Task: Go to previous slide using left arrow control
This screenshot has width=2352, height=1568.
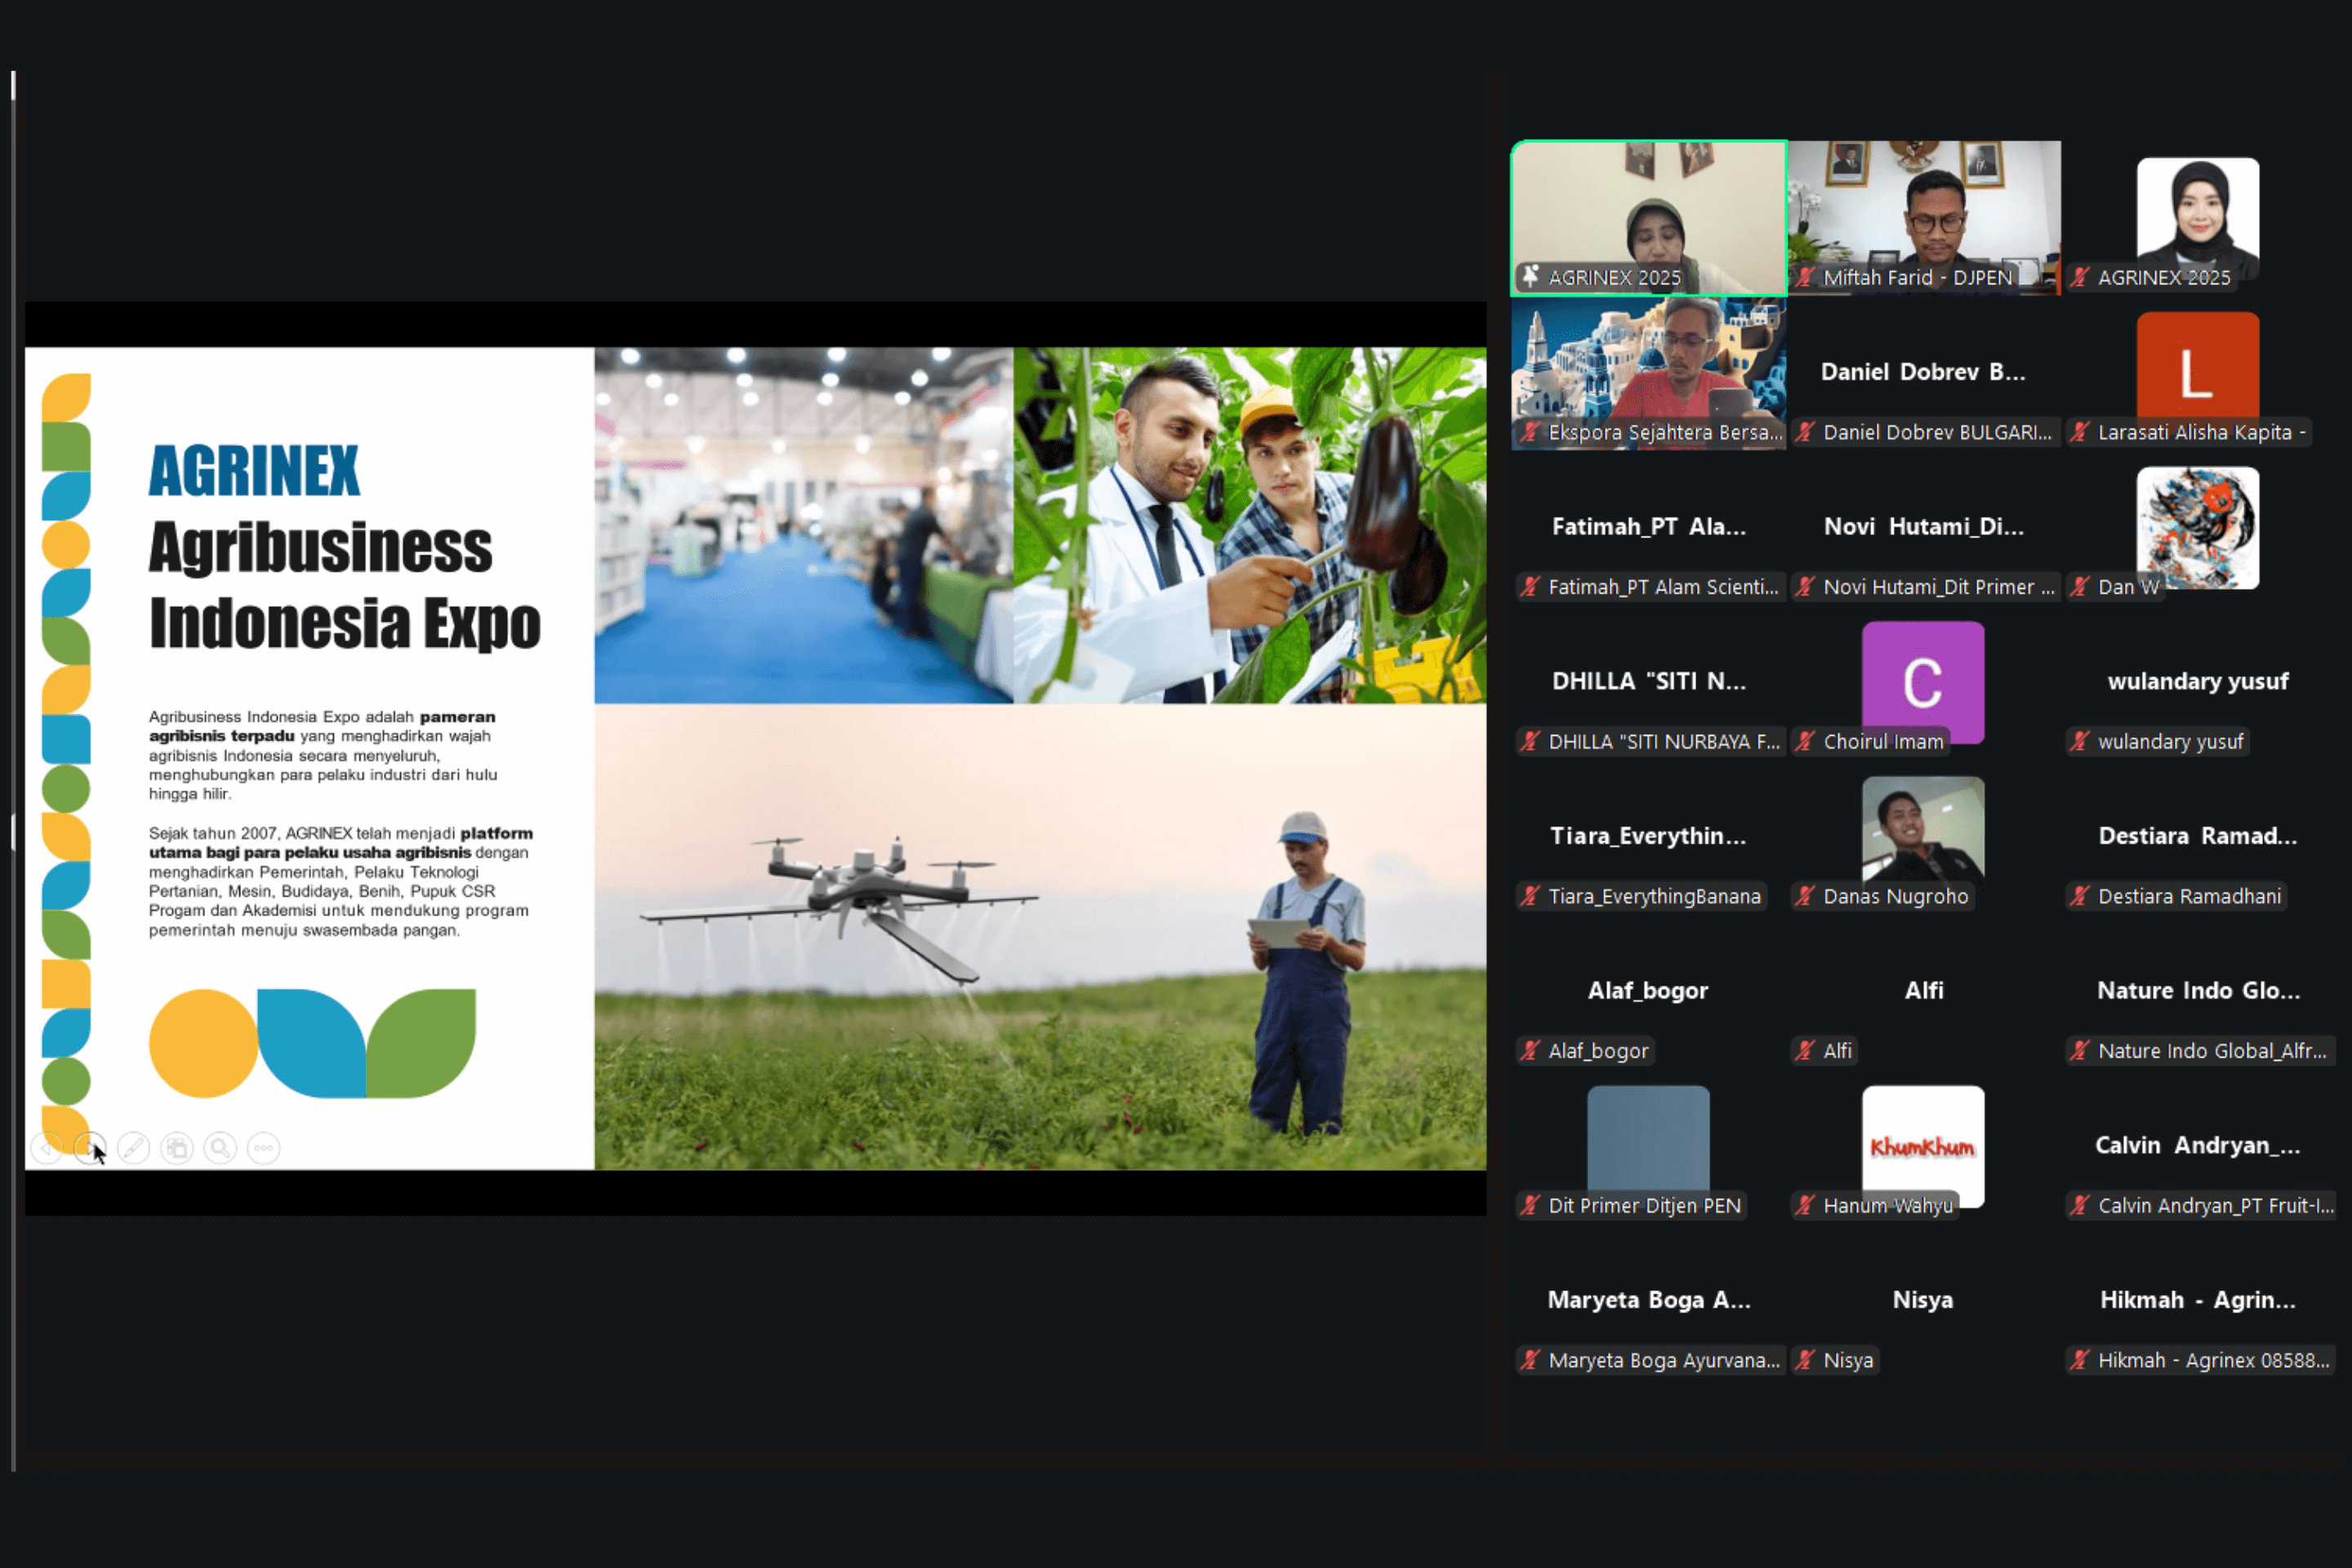Action: point(47,1147)
